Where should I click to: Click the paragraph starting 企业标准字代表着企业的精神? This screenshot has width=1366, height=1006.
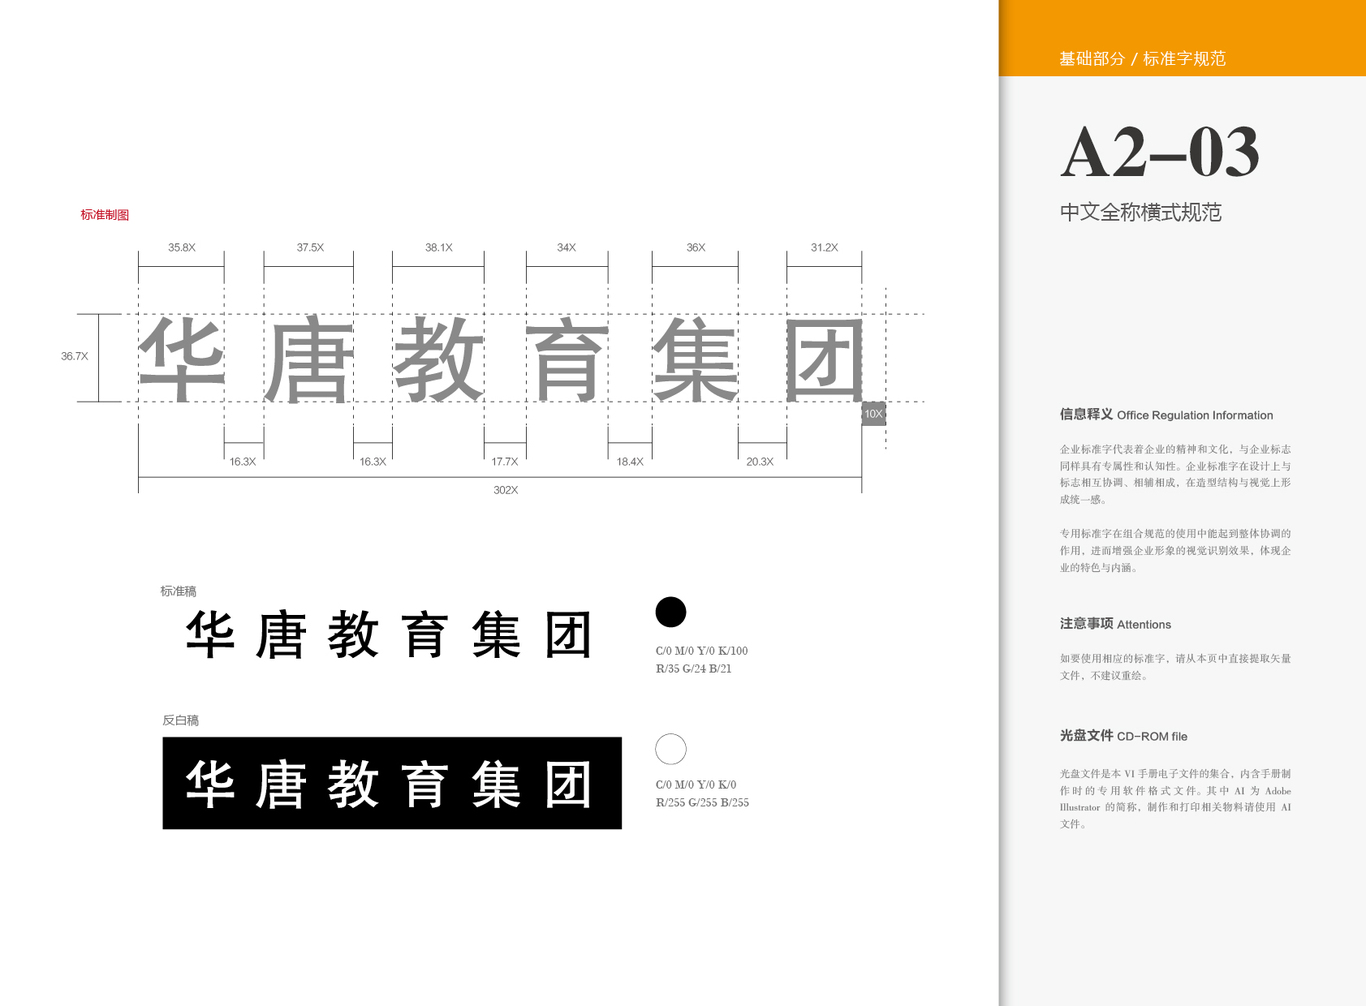[x=1175, y=475]
